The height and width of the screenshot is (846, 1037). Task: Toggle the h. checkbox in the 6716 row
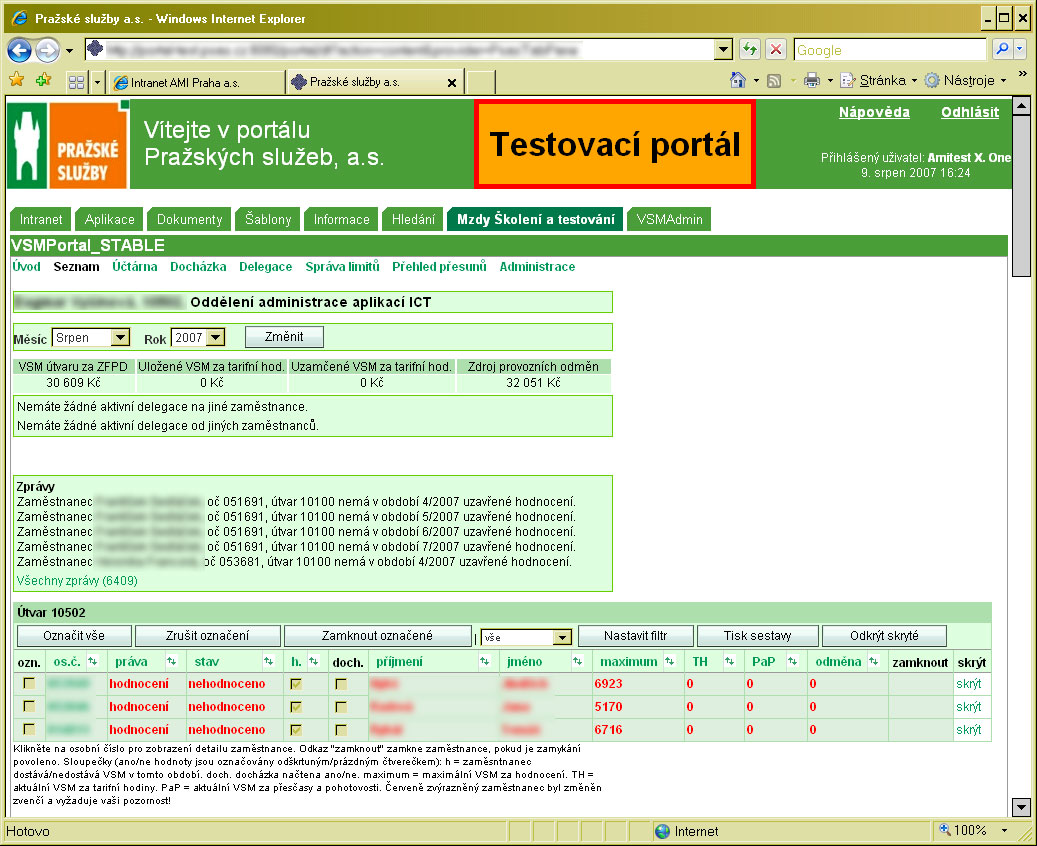(296, 730)
